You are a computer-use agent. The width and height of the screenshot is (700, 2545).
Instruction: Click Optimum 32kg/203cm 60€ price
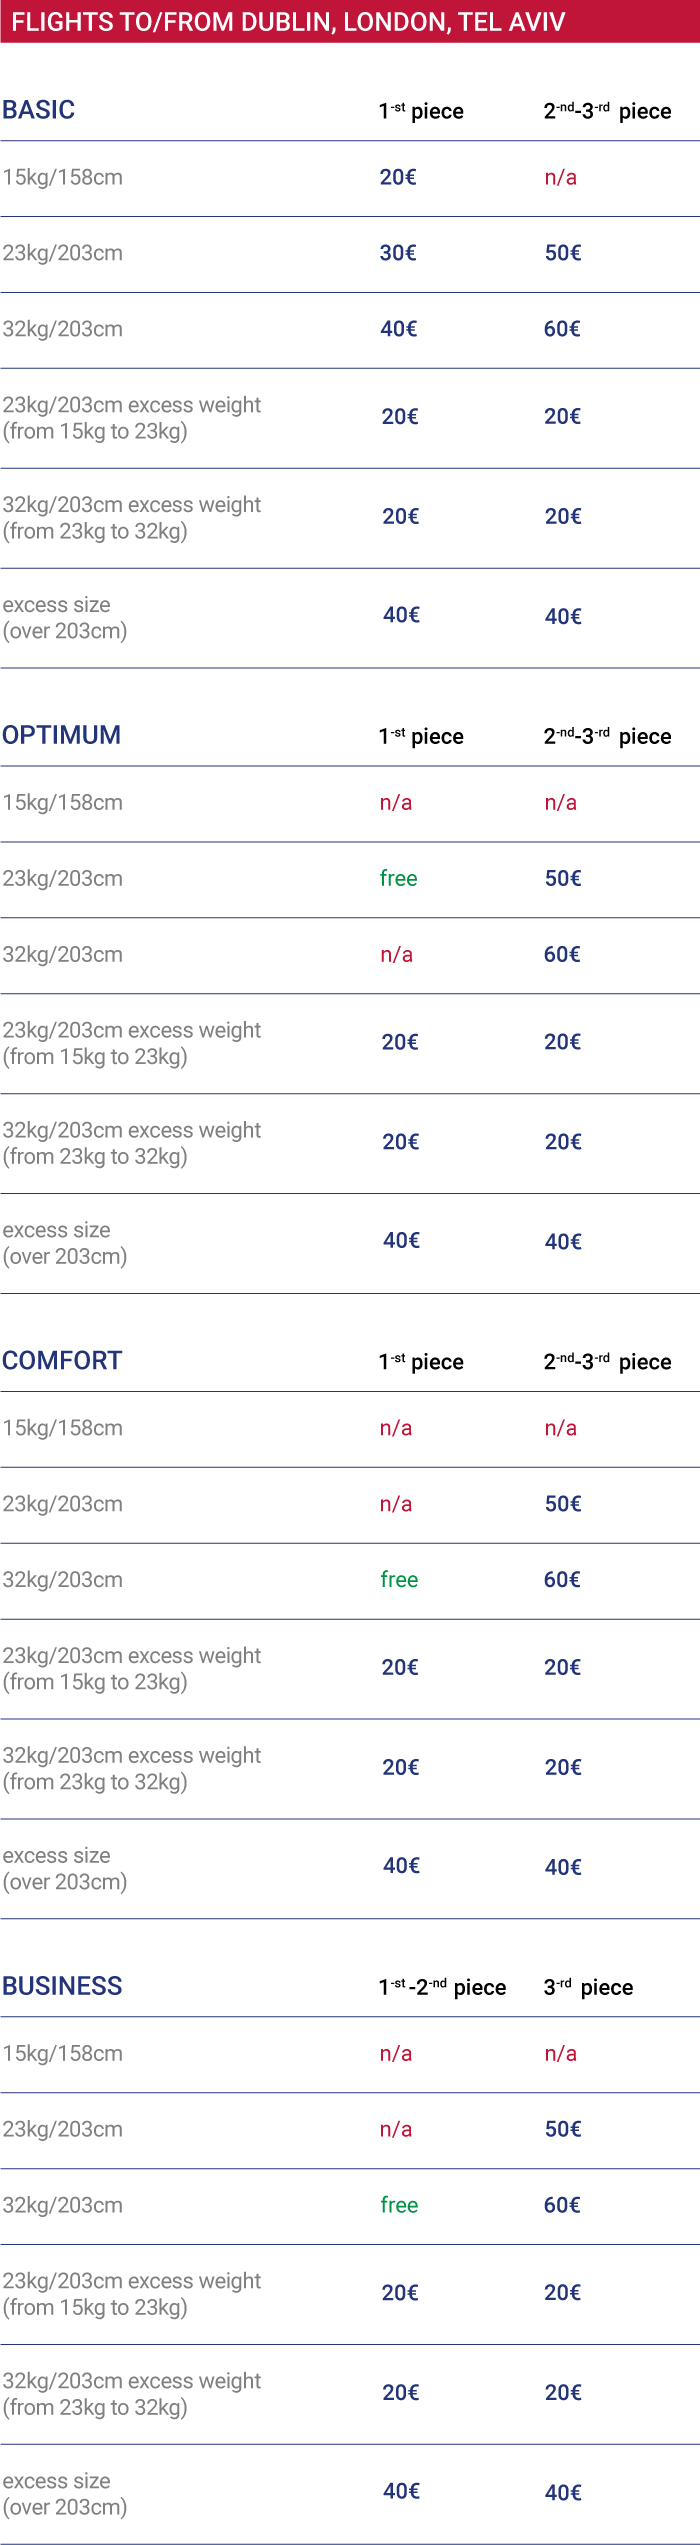(562, 954)
